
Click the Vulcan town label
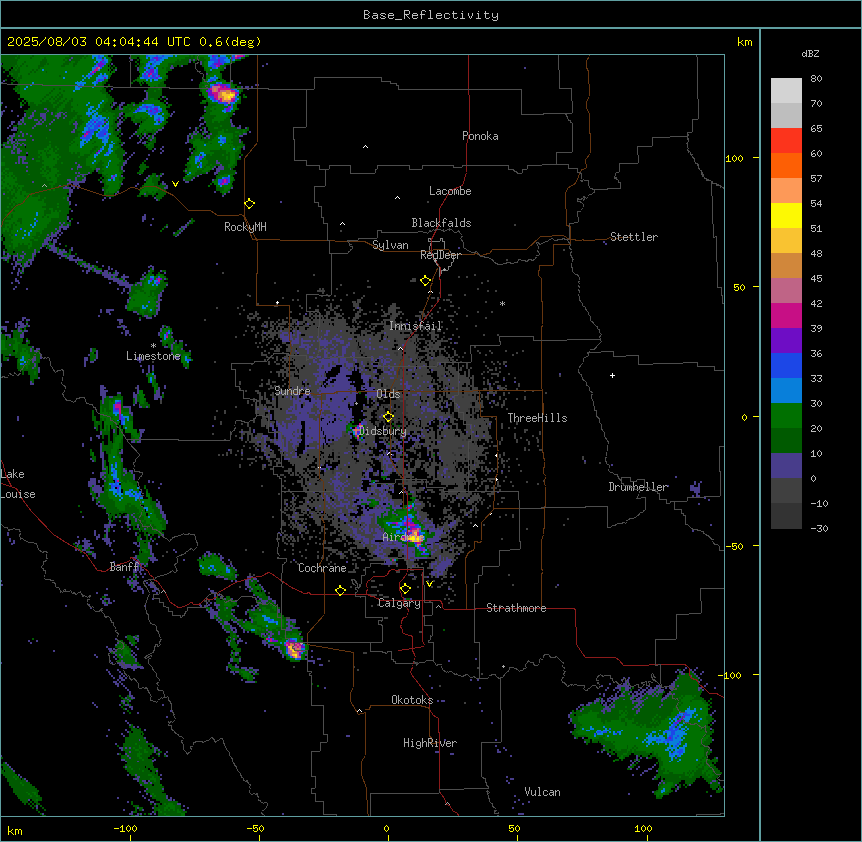pyautogui.click(x=542, y=792)
